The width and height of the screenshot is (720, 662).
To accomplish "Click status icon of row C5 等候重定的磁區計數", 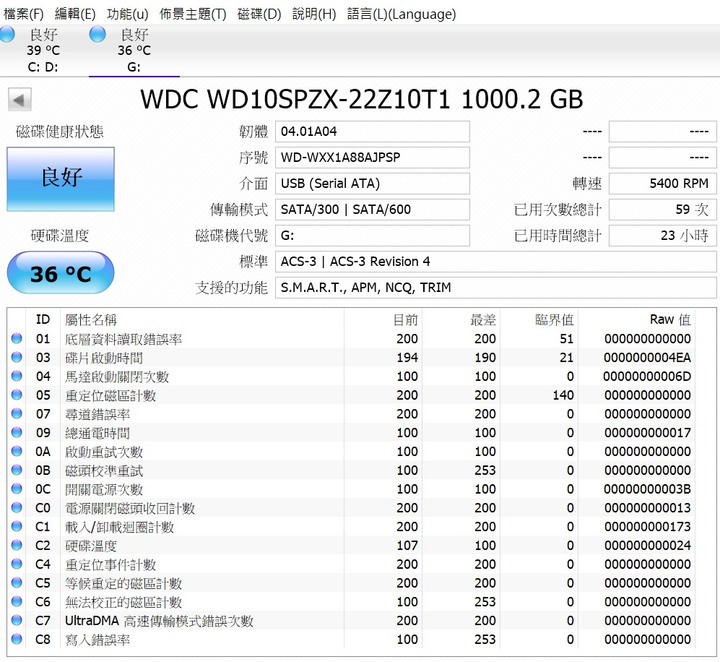I will click(17, 583).
